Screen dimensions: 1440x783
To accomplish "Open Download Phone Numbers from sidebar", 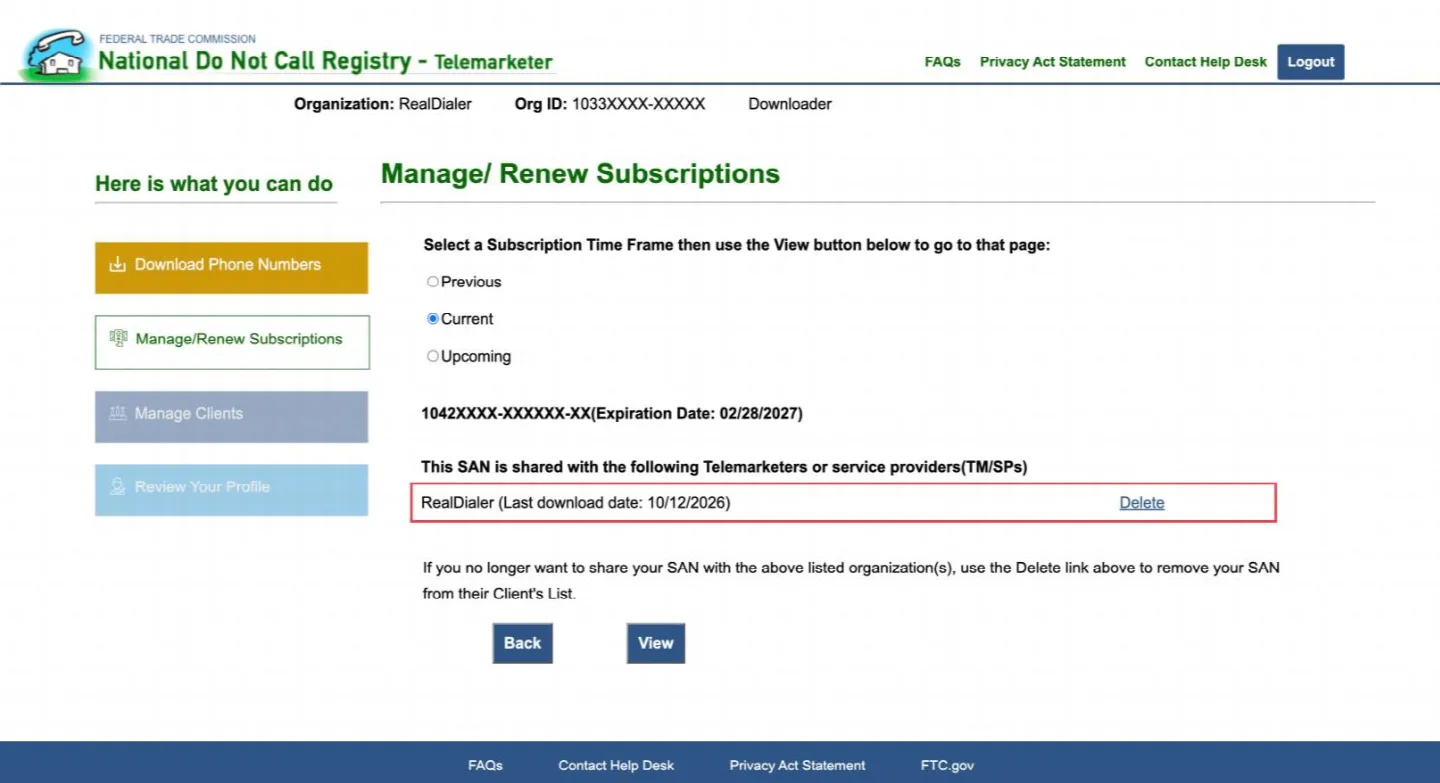I will tap(231, 267).
